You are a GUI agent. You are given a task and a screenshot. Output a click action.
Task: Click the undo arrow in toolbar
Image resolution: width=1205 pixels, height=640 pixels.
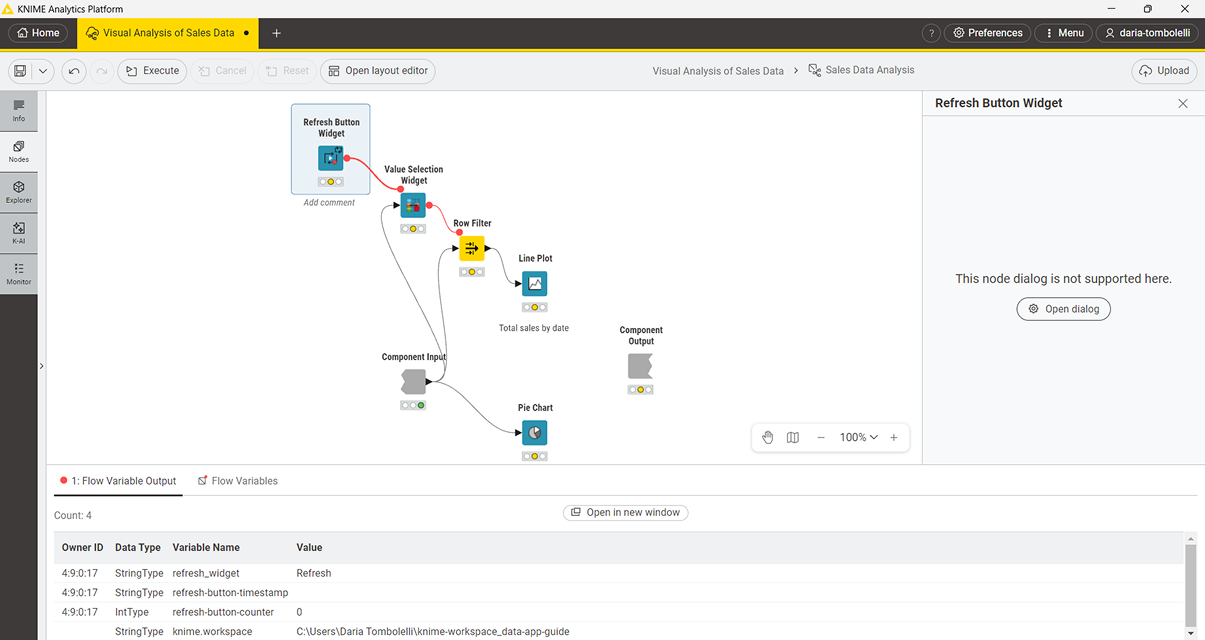(74, 71)
